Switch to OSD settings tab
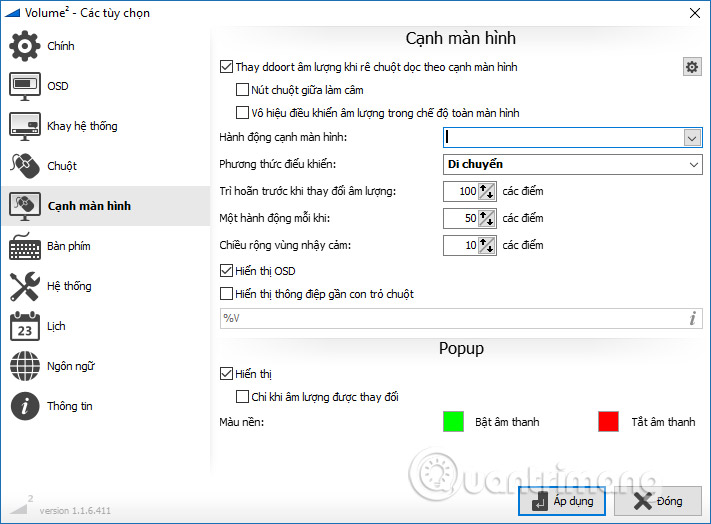Screen dimensions: 711x524 105,86
